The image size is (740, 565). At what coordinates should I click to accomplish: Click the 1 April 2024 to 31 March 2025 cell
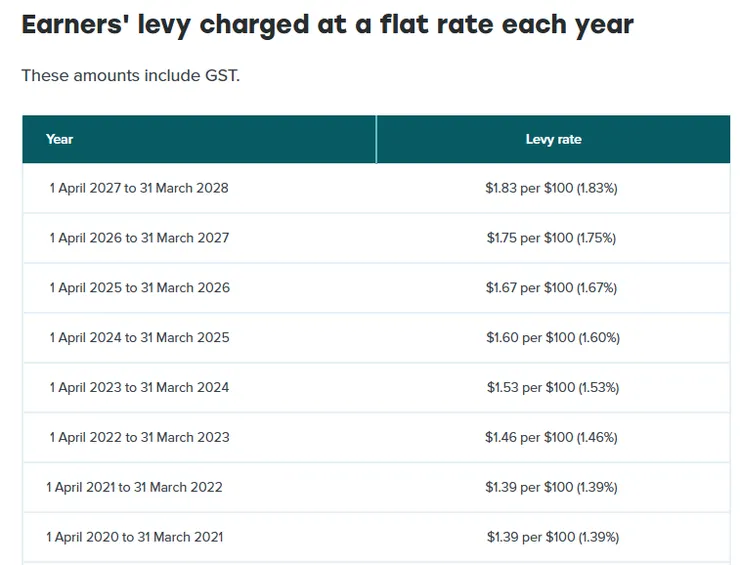(139, 338)
